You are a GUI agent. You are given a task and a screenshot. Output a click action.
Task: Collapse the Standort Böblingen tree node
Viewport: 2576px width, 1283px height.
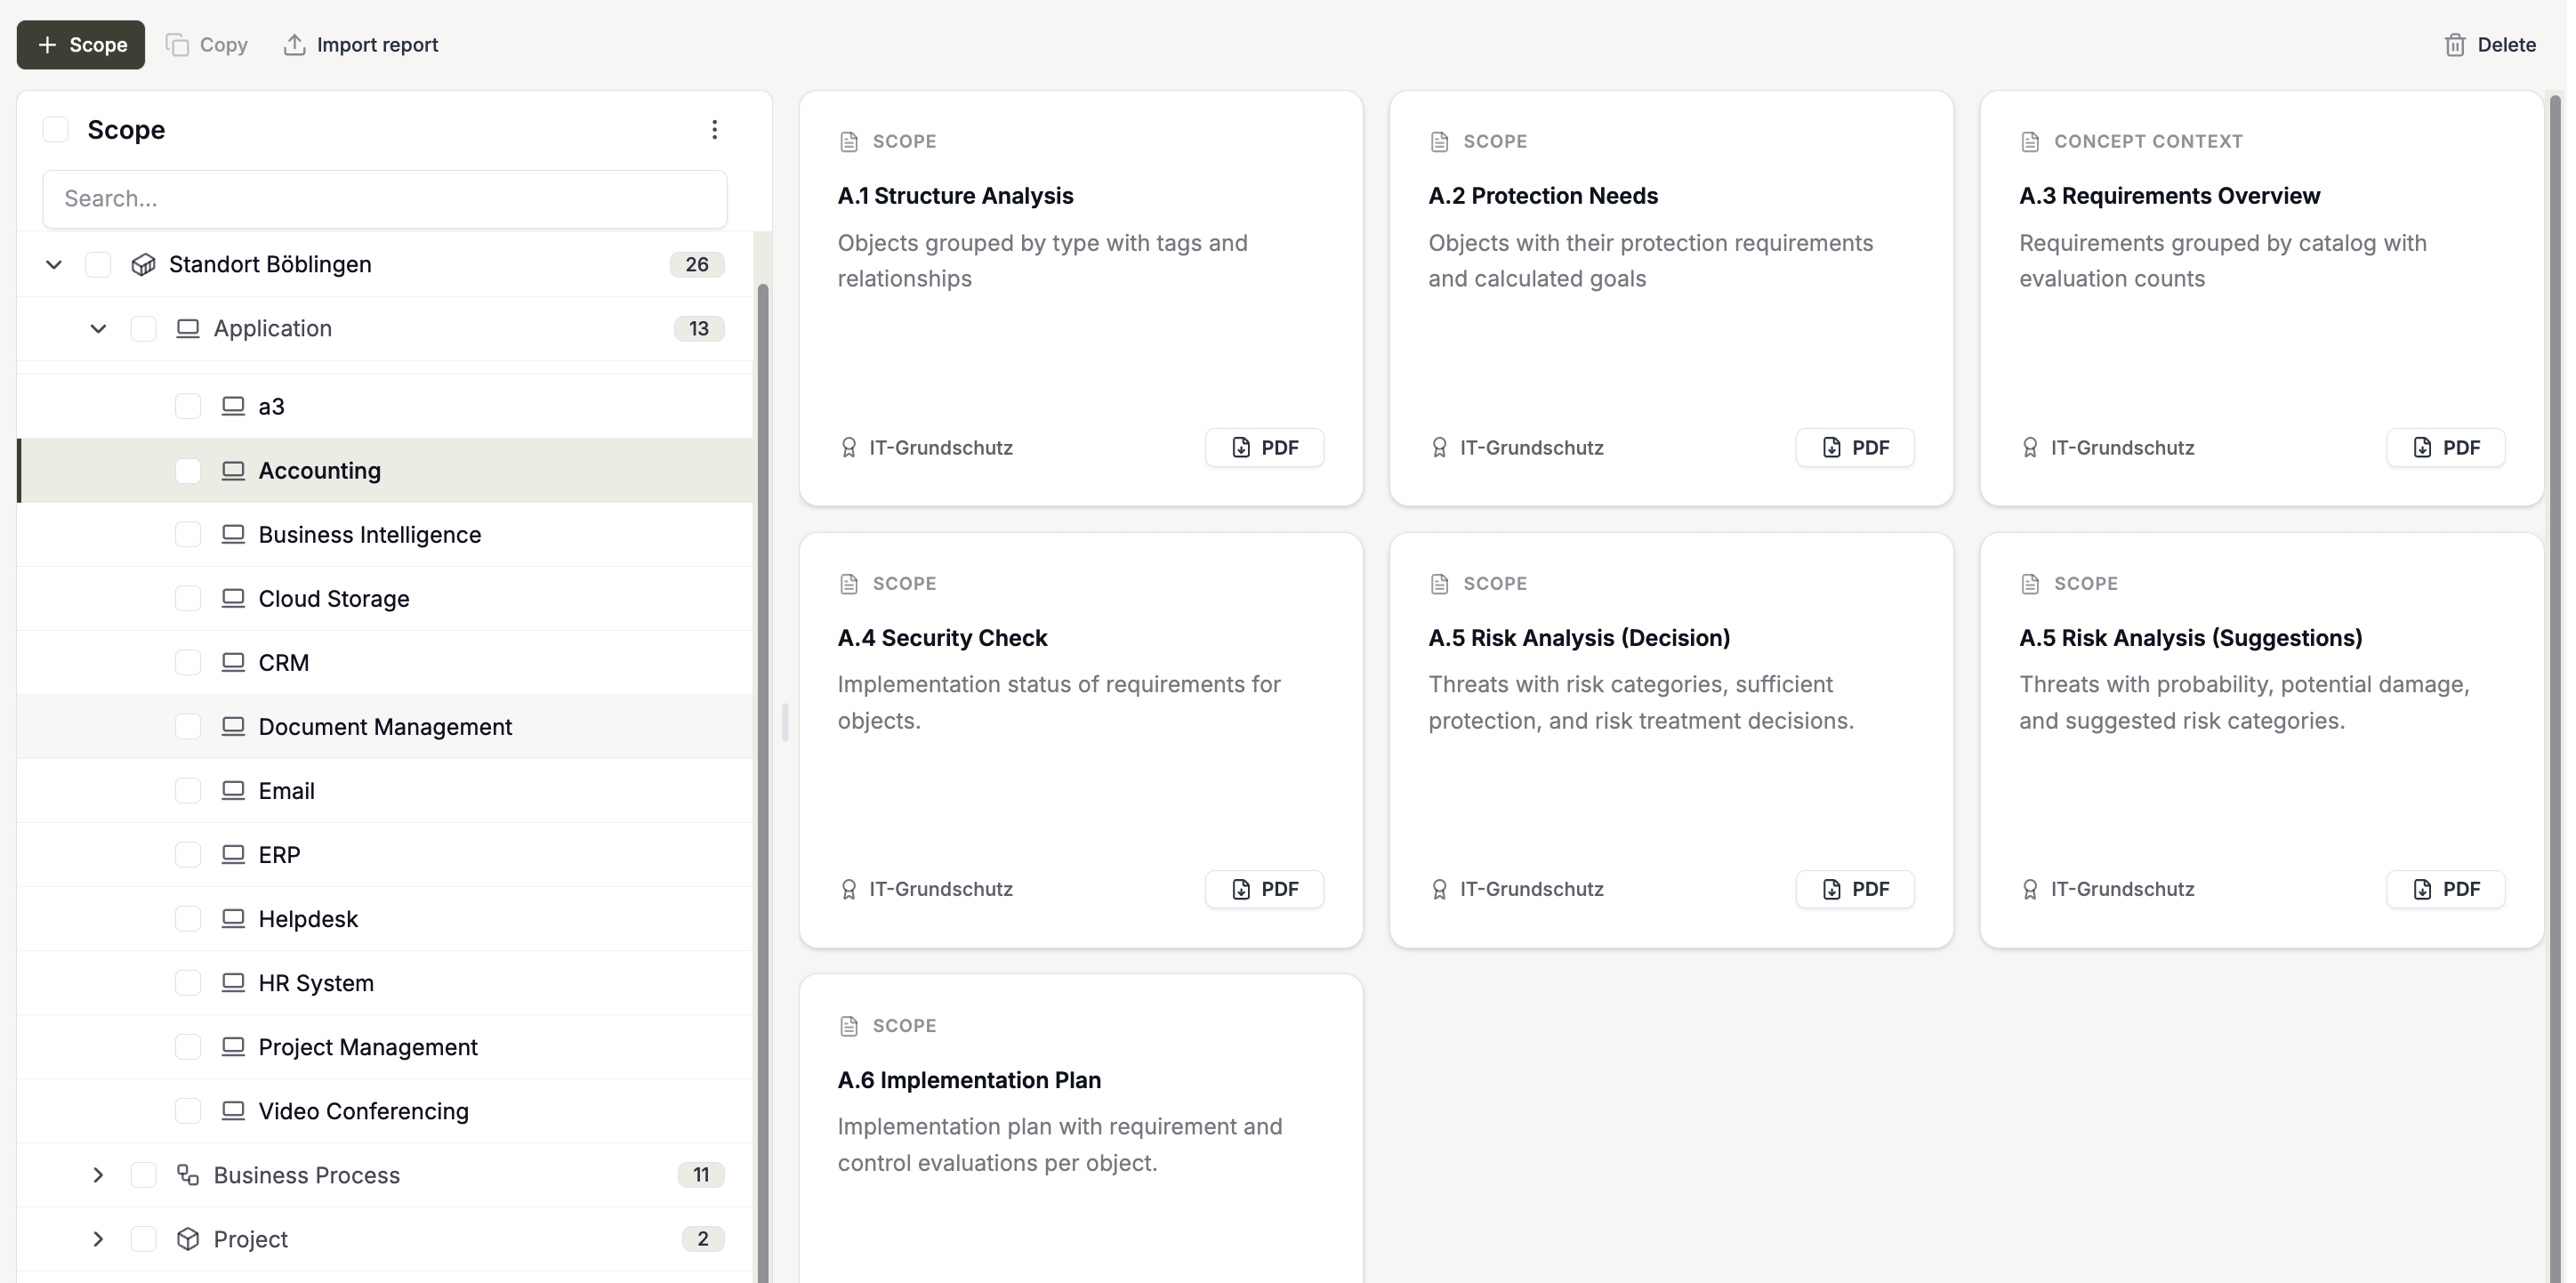pos(54,264)
